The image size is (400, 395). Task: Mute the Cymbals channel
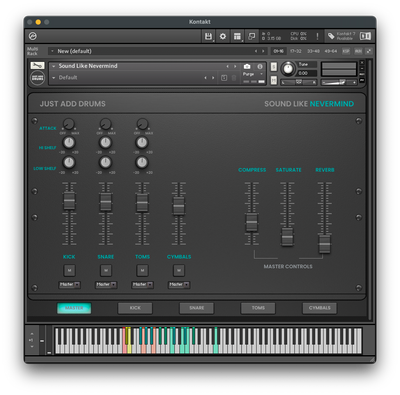(179, 270)
